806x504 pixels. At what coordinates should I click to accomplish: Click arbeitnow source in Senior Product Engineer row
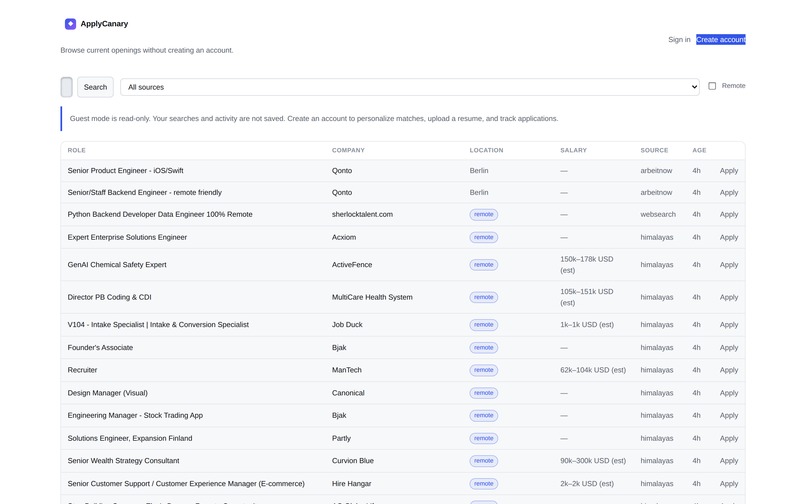tap(656, 171)
